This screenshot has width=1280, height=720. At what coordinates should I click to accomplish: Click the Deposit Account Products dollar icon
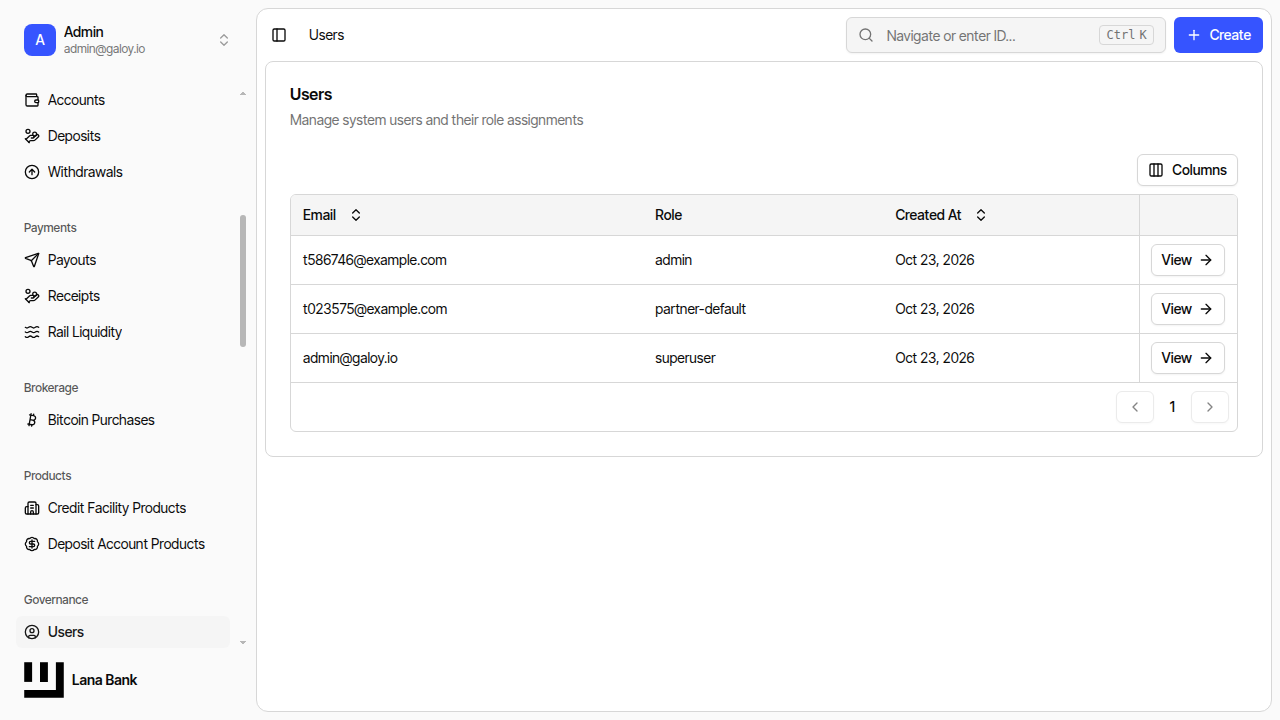coord(32,544)
